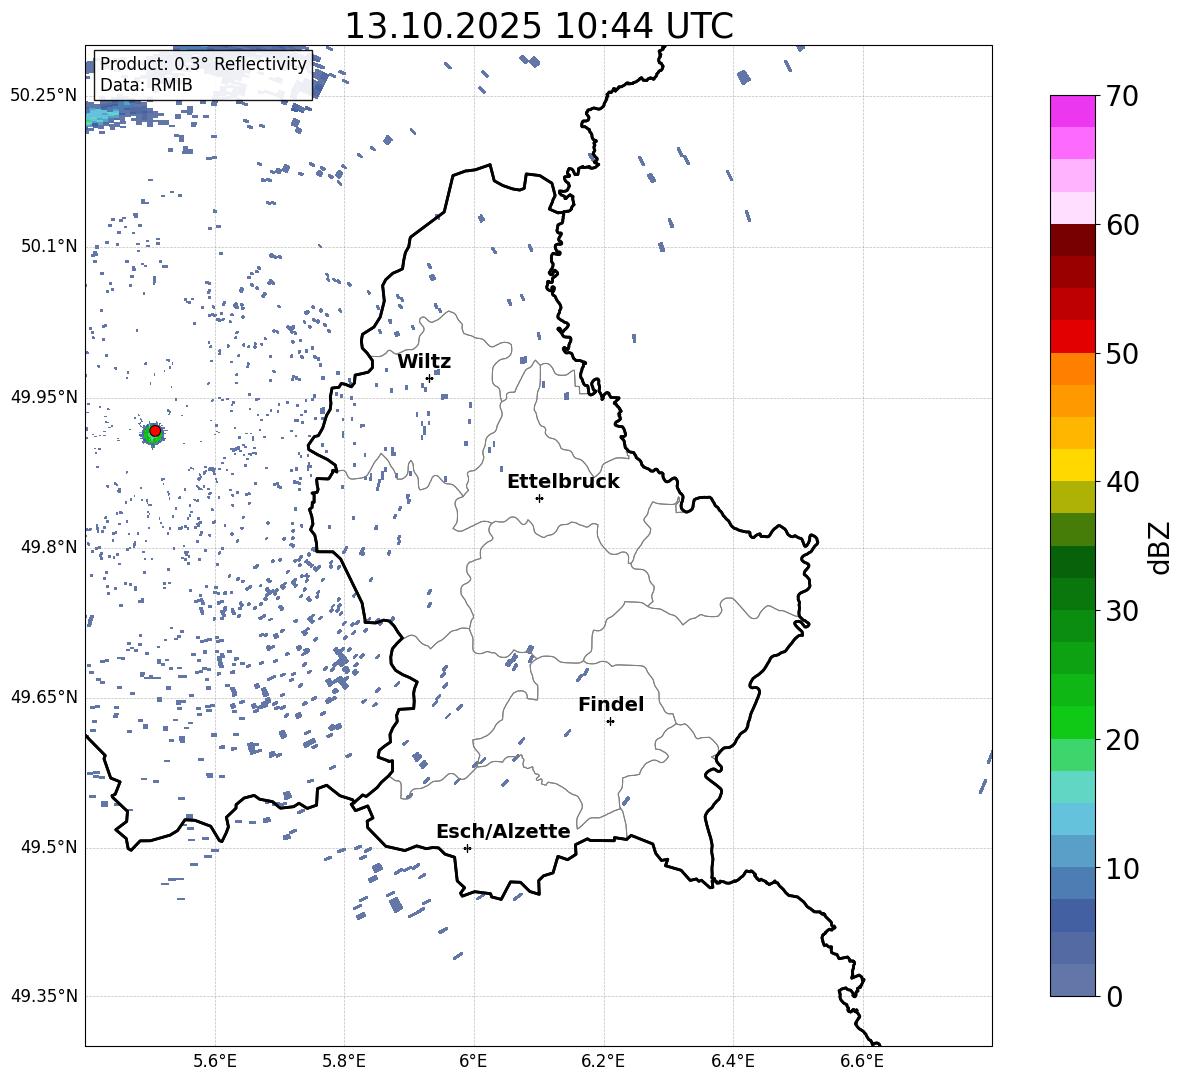This screenshot has width=1184, height=1081.
Task: Pick the olive-yellow swatch just below 40 dBZ
Action: coord(1073,497)
